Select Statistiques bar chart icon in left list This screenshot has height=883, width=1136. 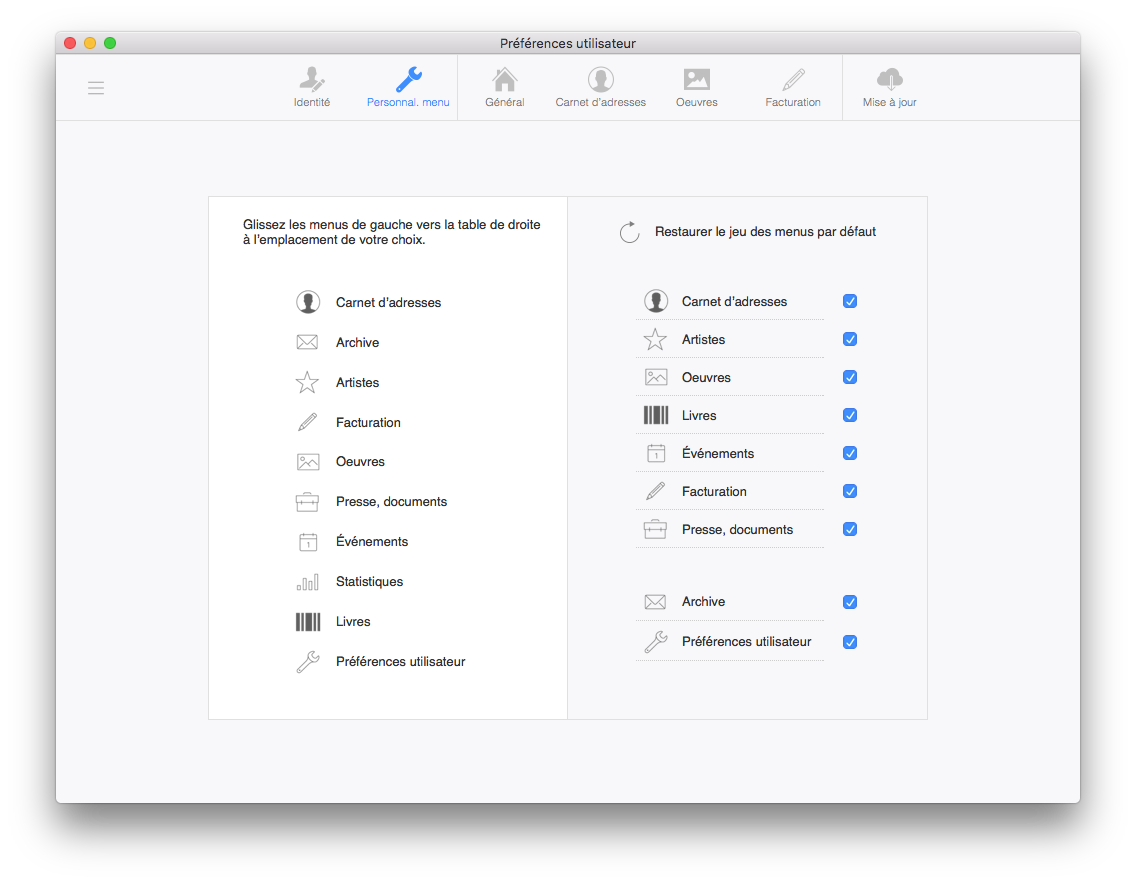(308, 582)
